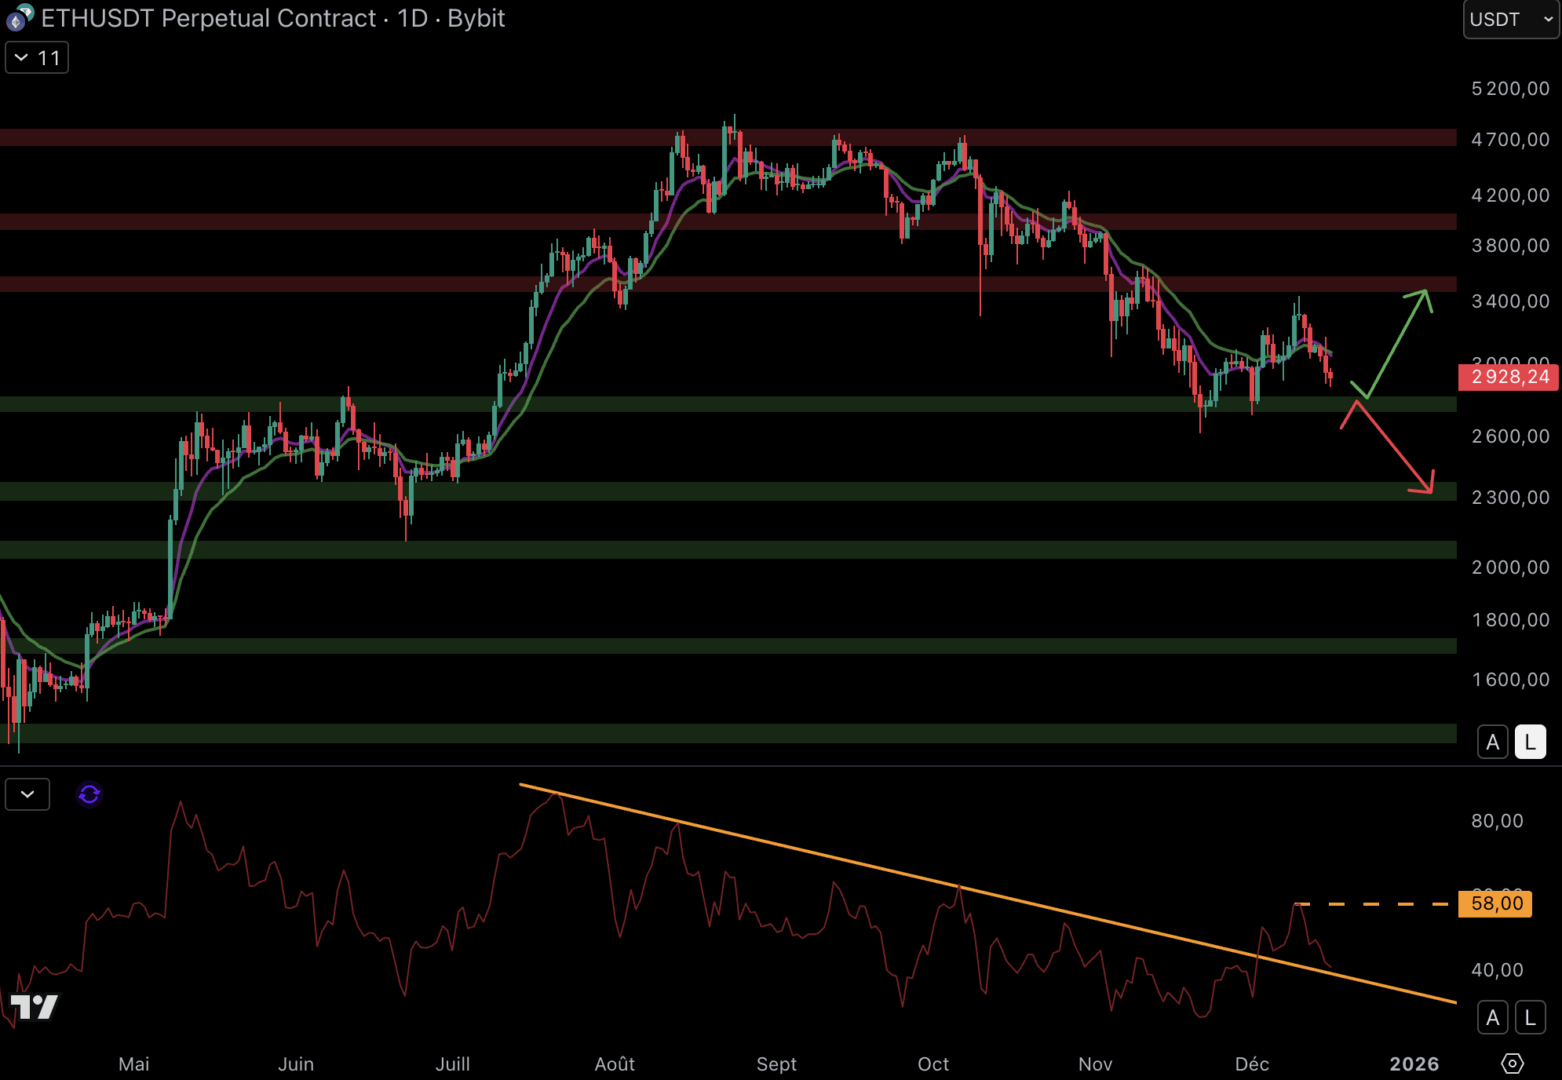Toggle auto scale on main price pane
The width and height of the screenshot is (1562, 1080).
pos(1492,742)
